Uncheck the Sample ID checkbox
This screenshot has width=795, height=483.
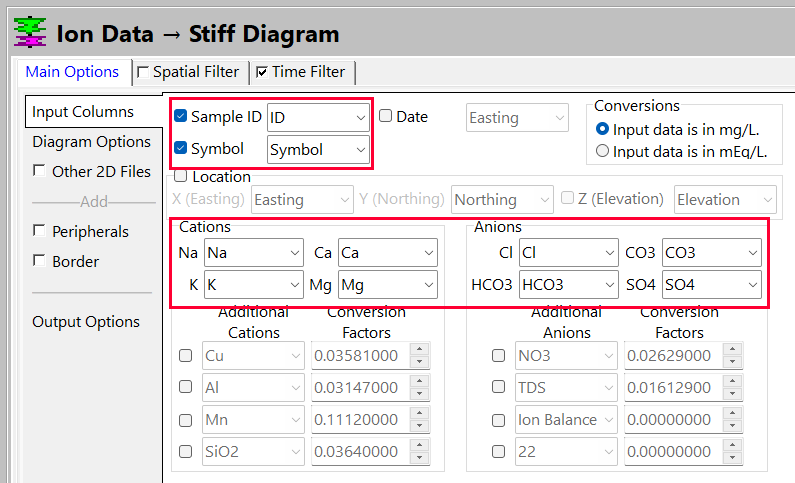click(181, 117)
